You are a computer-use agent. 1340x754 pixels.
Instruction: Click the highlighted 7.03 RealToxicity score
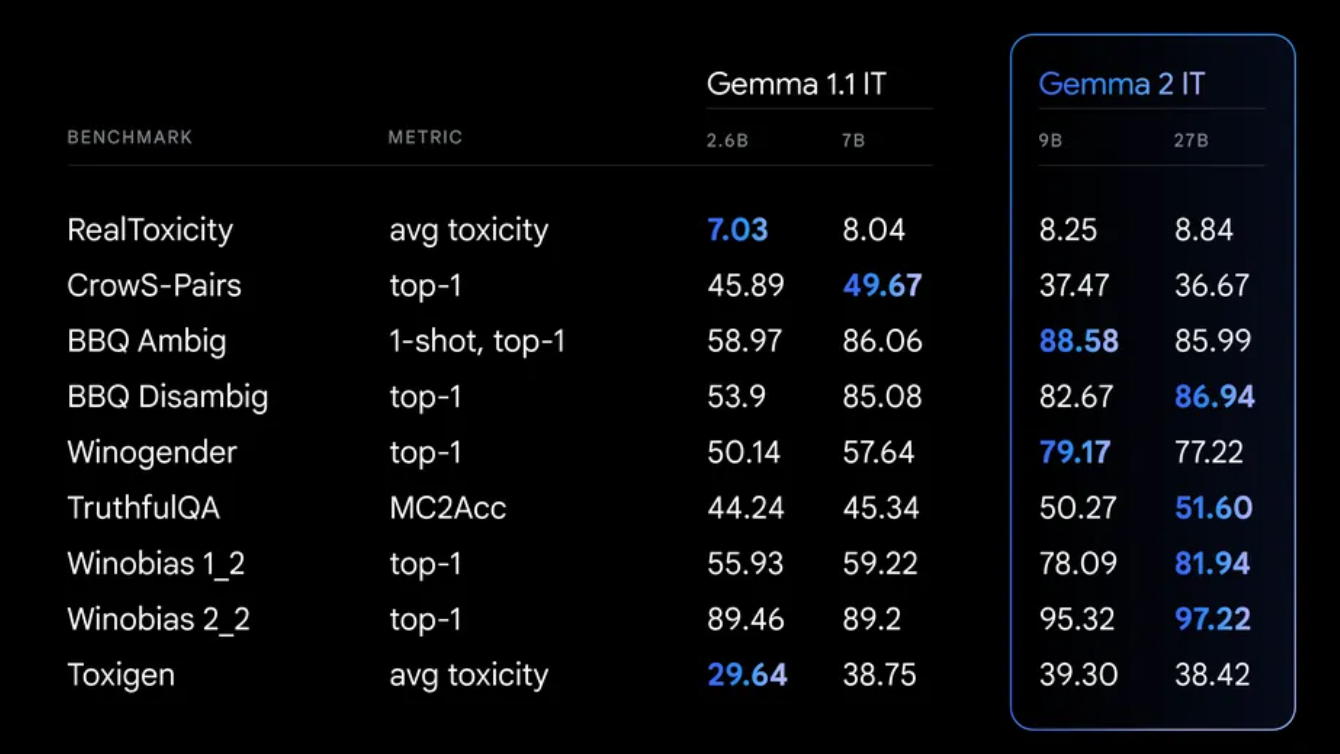pos(737,230)
